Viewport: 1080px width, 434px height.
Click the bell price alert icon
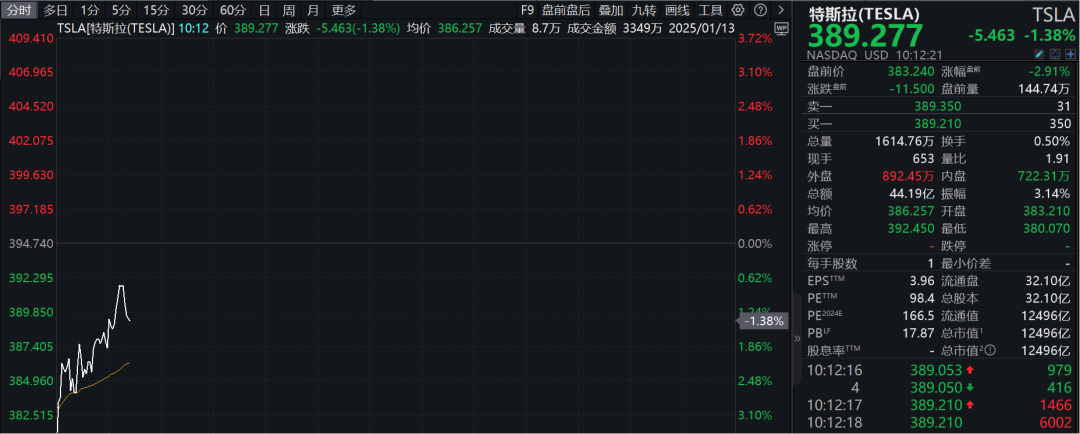pos(1055,54)
